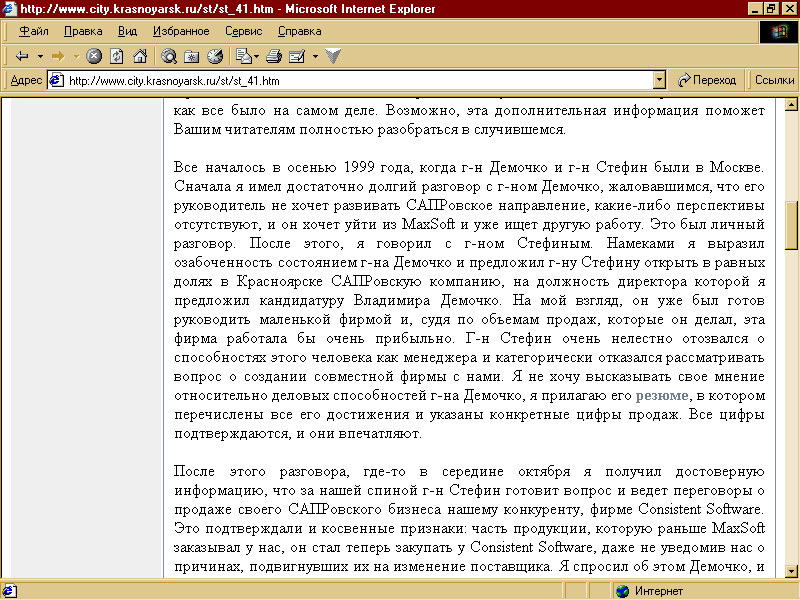Open the Справка menu
Image resolution: width=800 pixels, height=600 pixels.
pyautogui.click(x=299, y=31)
